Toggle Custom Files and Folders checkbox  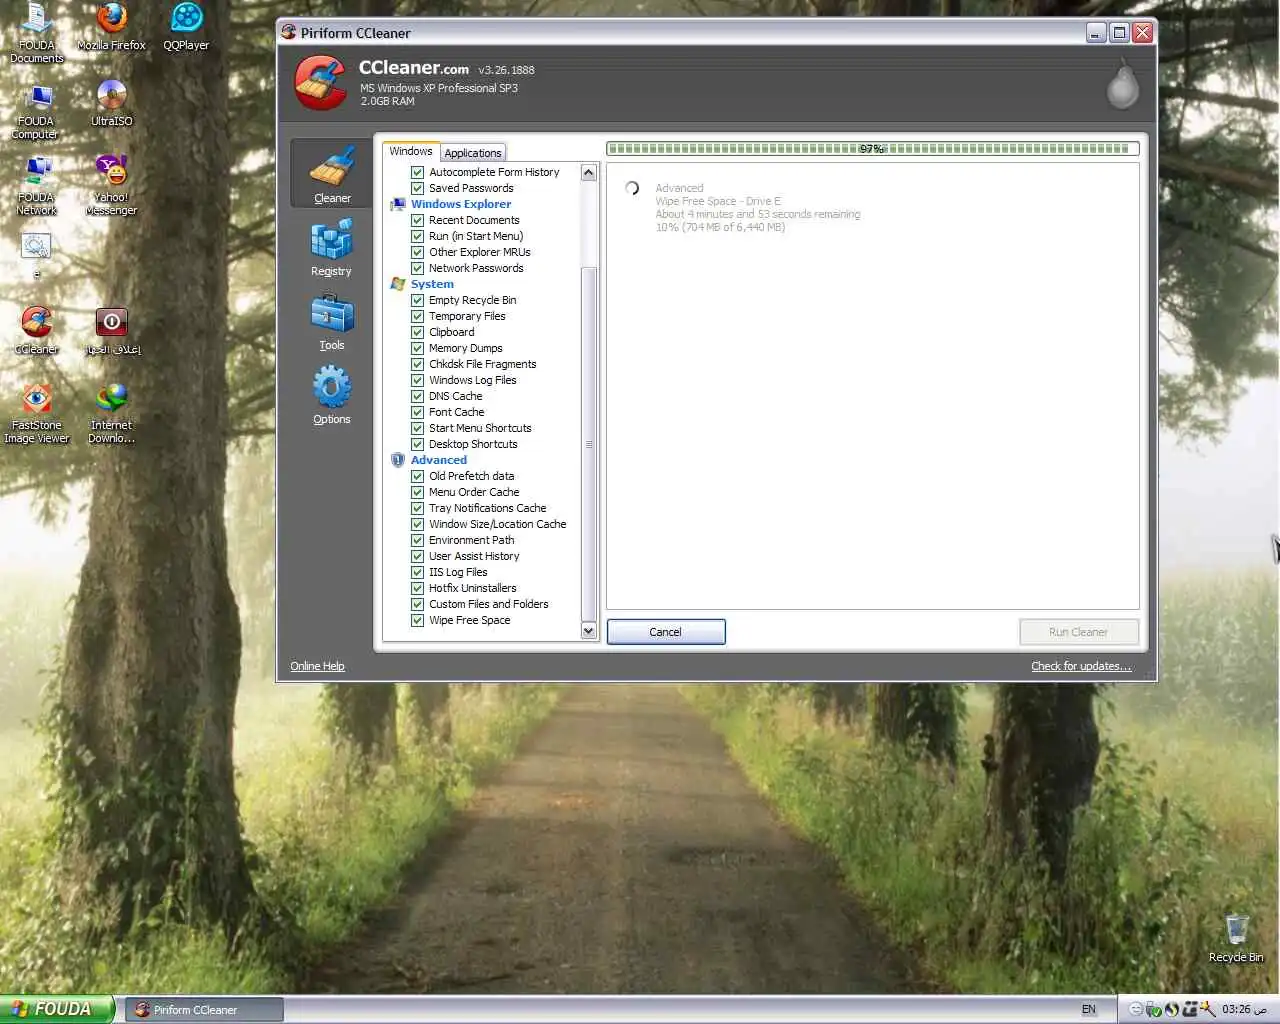(x=418, y=604)
